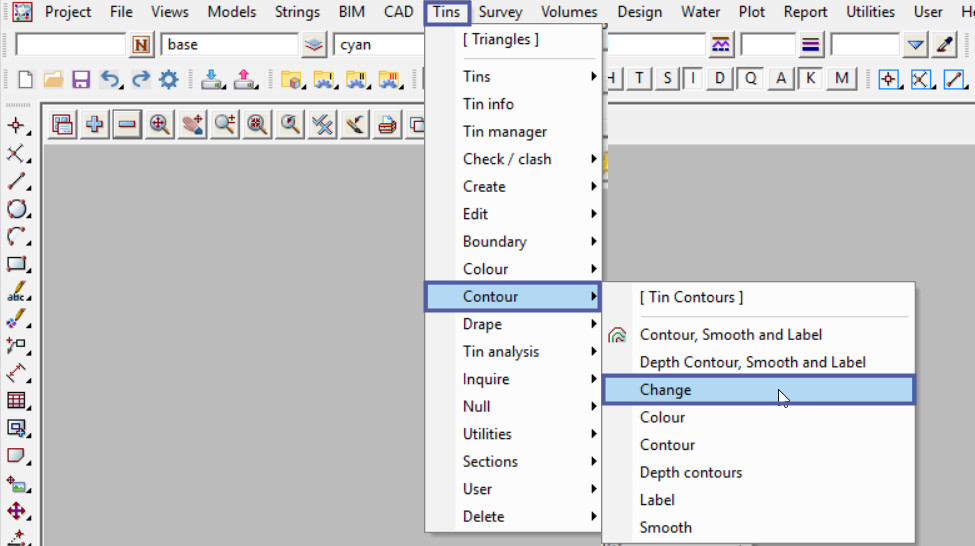Click the Print plot icon in view toolbar
The image size is (975, 546).
click(386, 125)
